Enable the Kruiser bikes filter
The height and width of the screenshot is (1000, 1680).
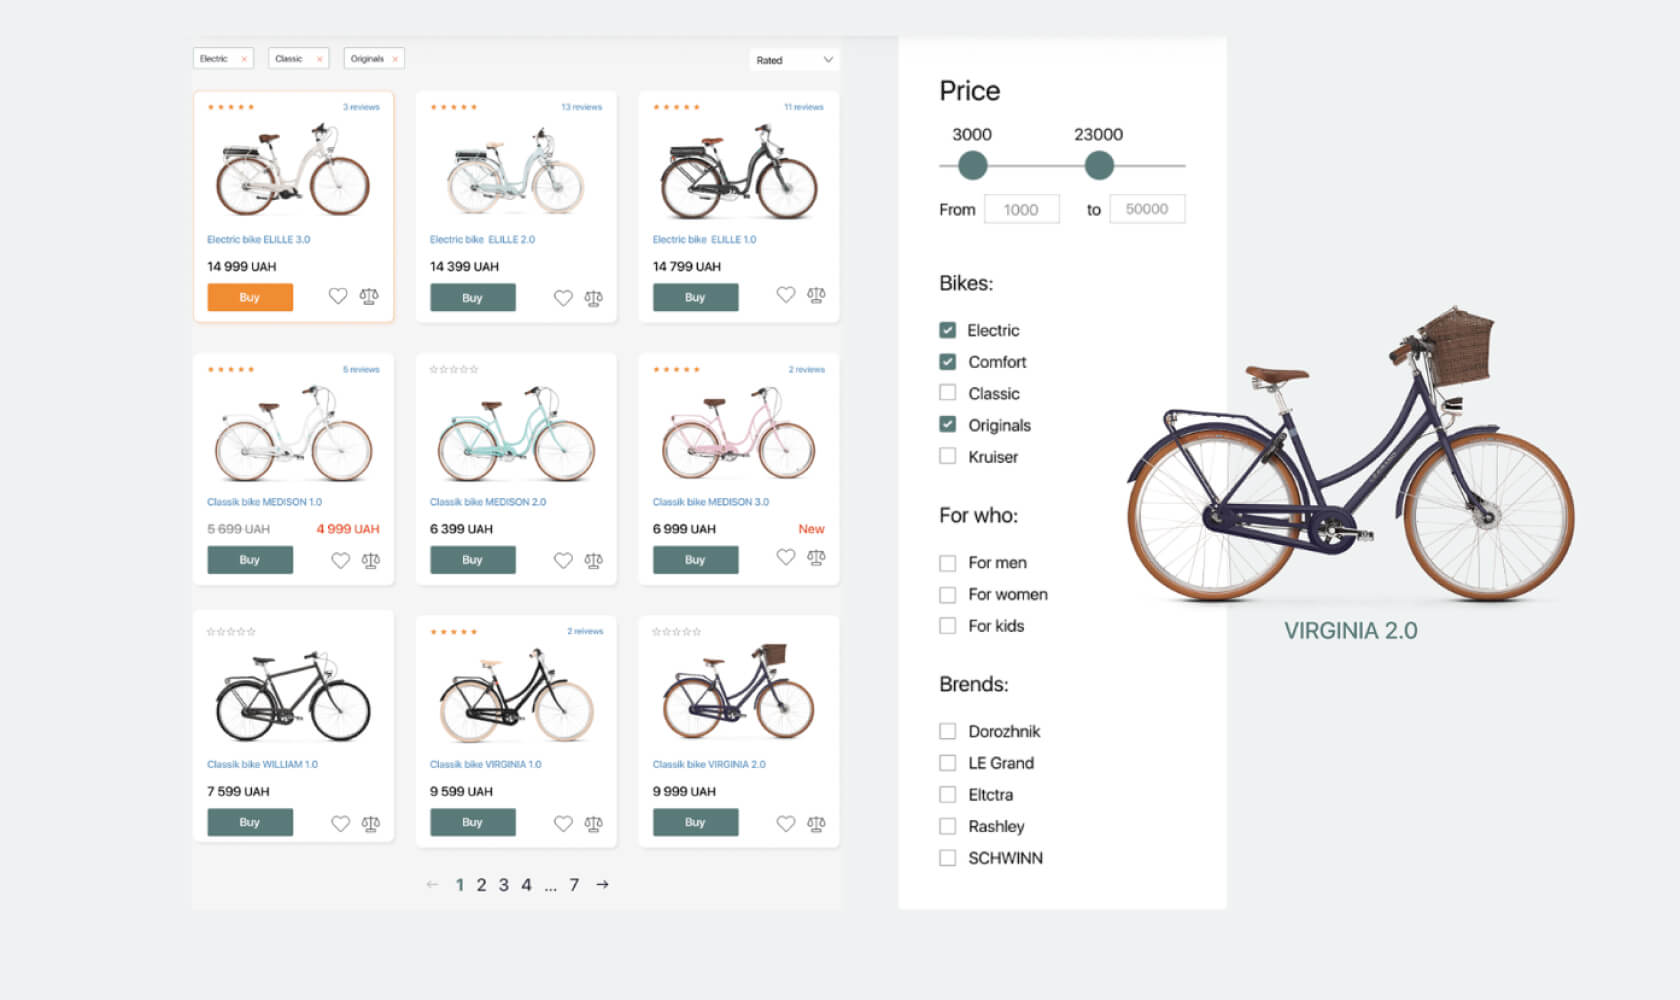tap(948, 456)
